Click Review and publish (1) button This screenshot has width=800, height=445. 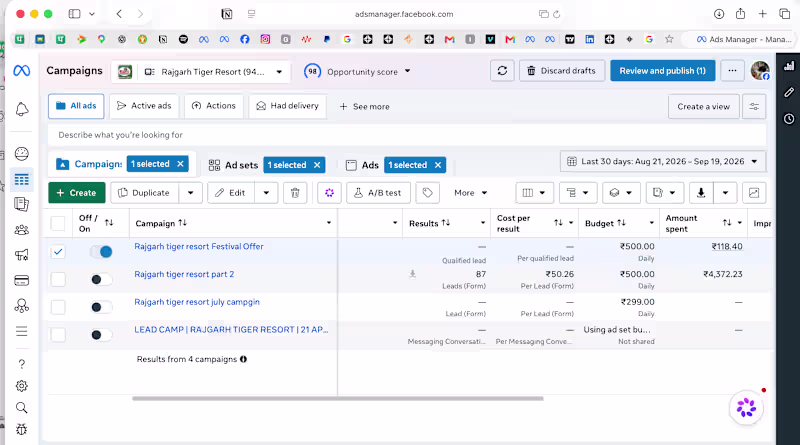(x=662, y=71)
